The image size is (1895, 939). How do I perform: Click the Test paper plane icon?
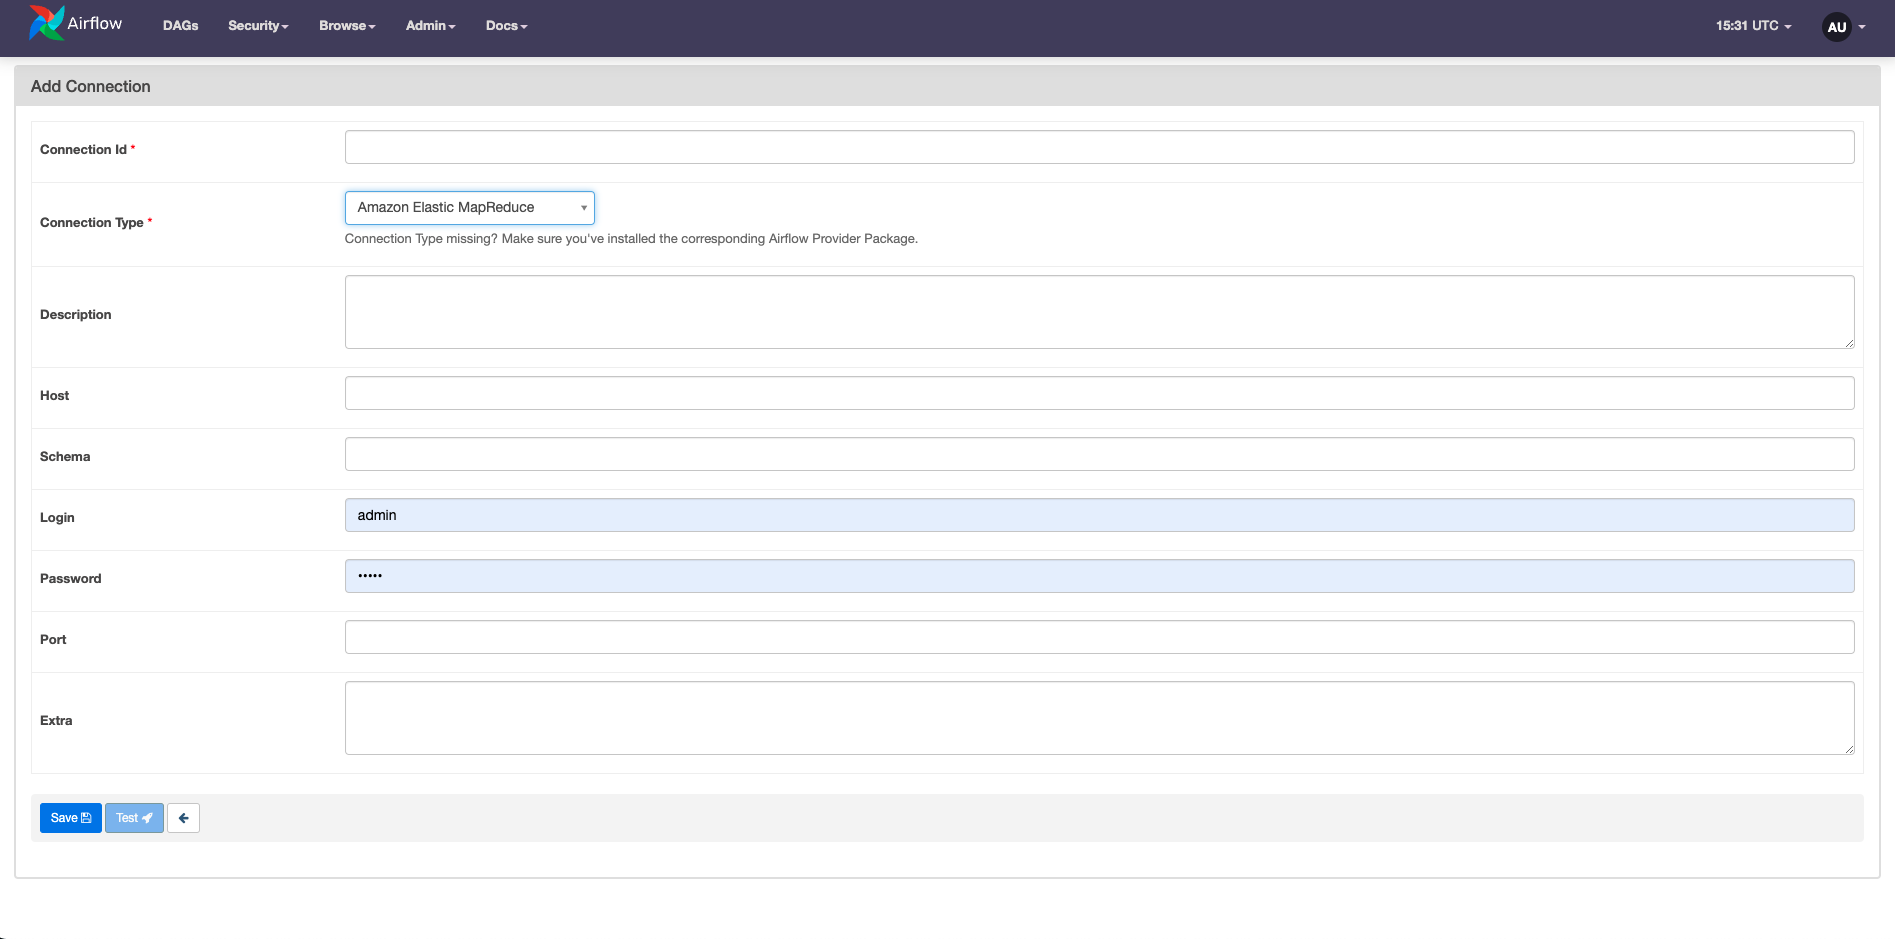[147, 818]
